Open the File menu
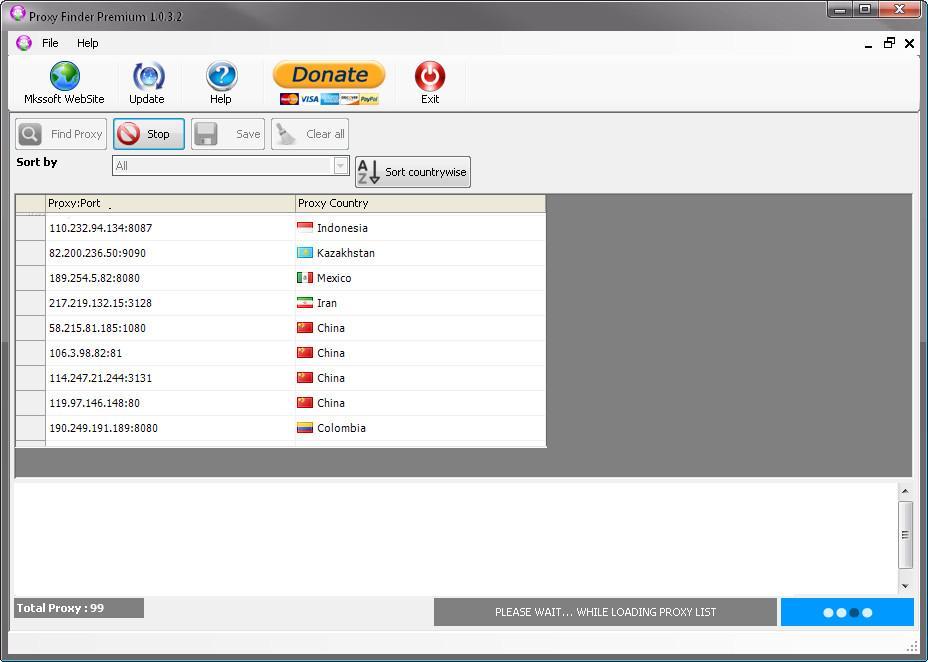Image resolution: width=928 pixels, height=662 pixels. coord(50,43)
